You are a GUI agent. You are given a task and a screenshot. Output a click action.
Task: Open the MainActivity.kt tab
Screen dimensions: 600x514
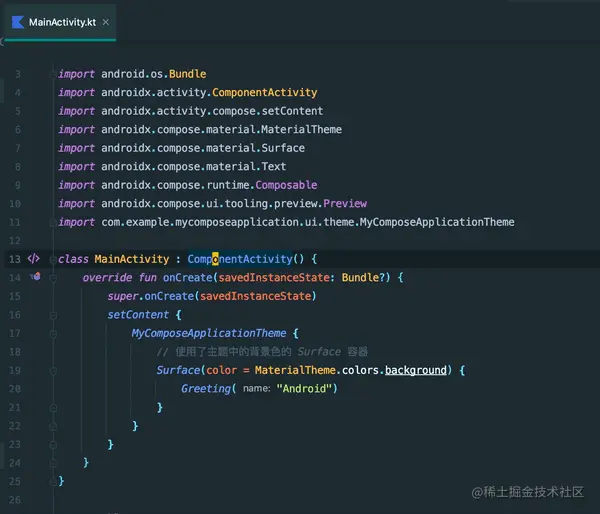[x=60, y=22]
